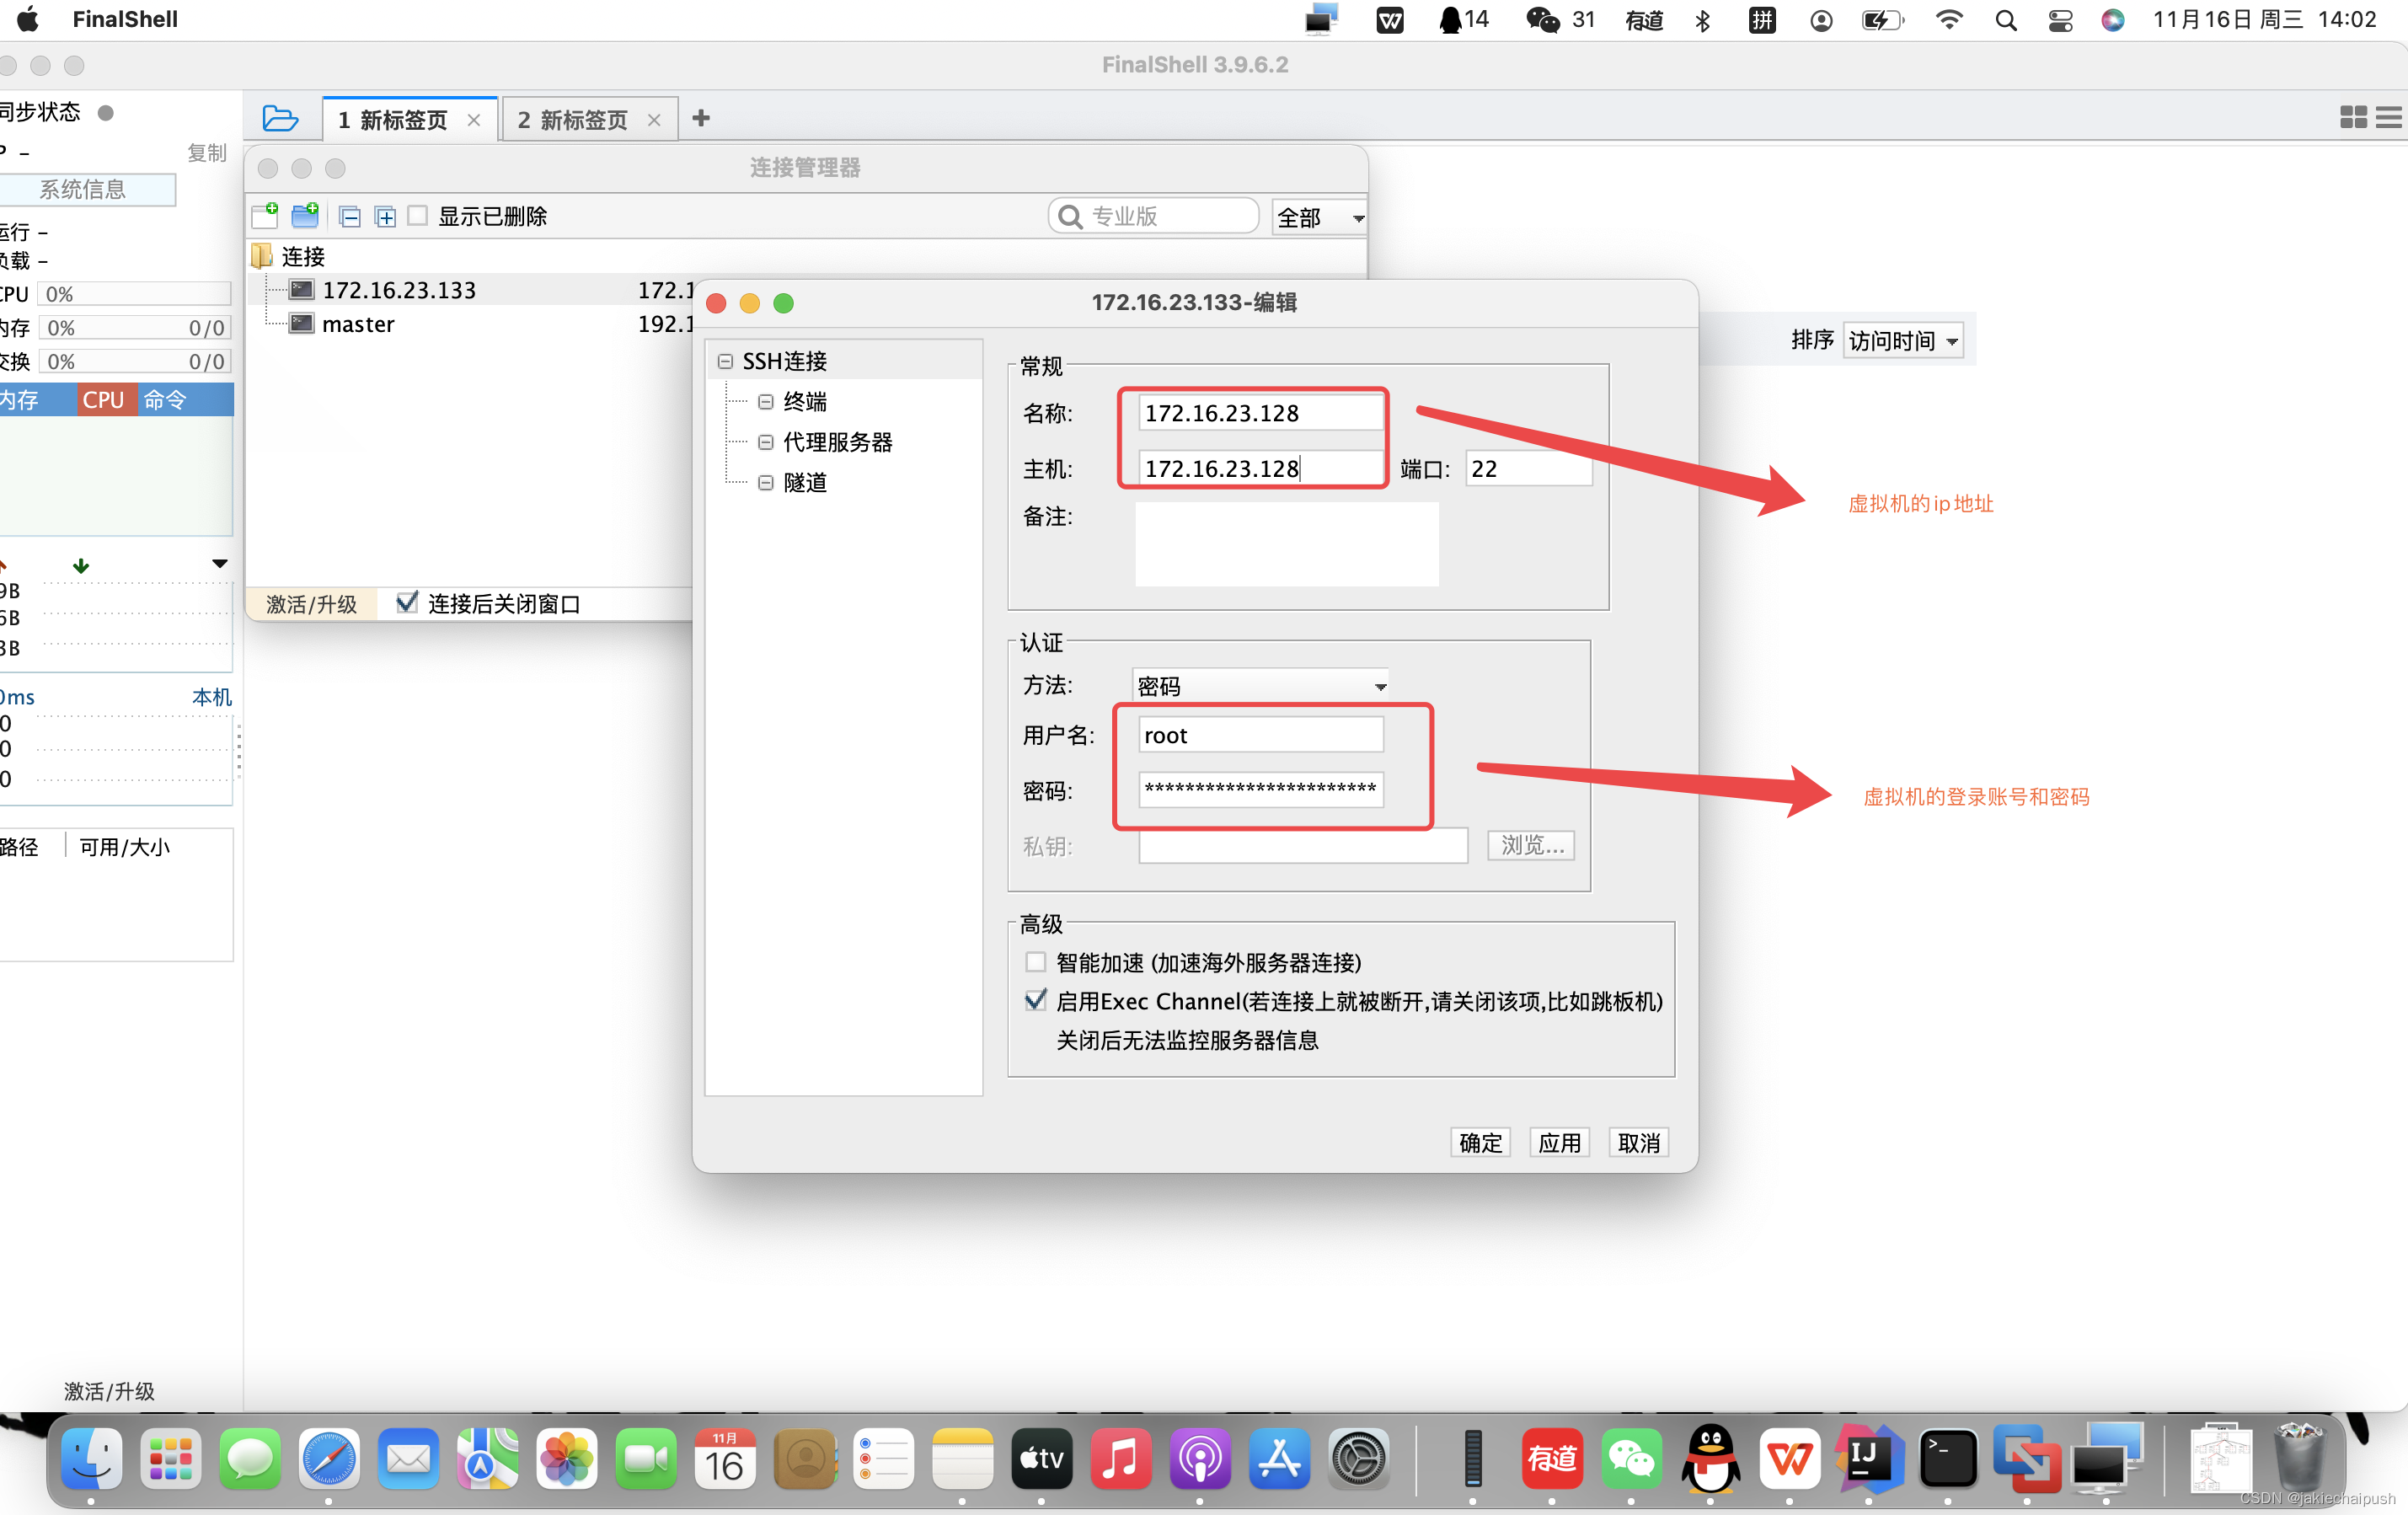The image size is (2408, 1515).
Task: Open FinalShell menu in menu bar
Action: tap(125, 20)
